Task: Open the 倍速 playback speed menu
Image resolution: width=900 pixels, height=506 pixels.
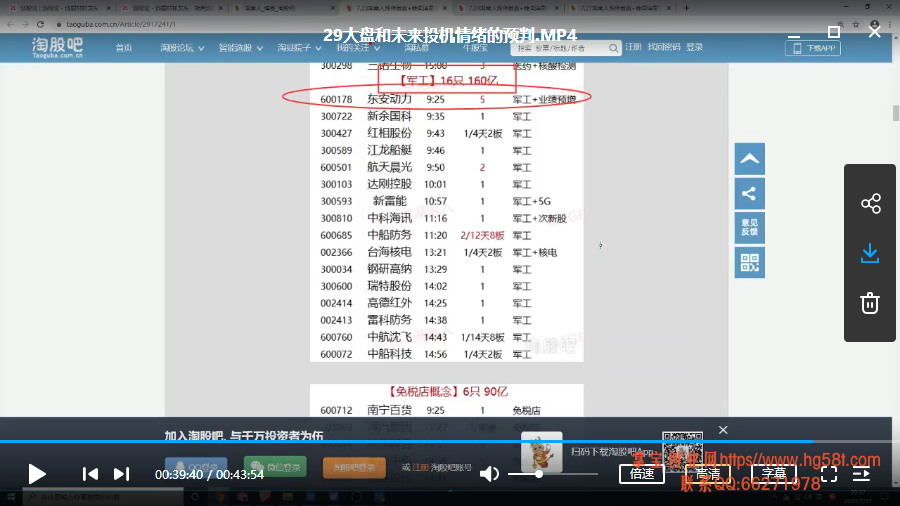Action: [x=642, y=474]
